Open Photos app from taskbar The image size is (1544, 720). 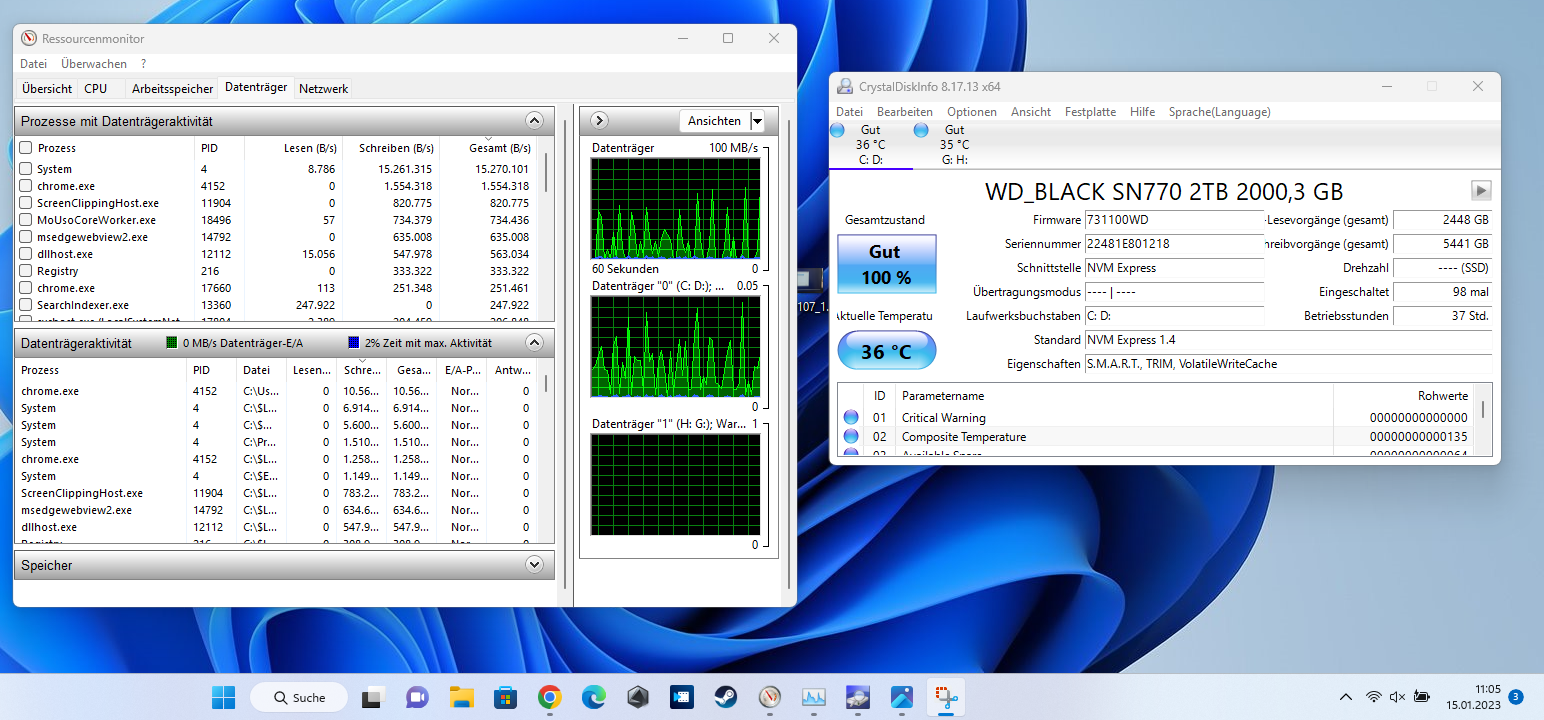901,697
